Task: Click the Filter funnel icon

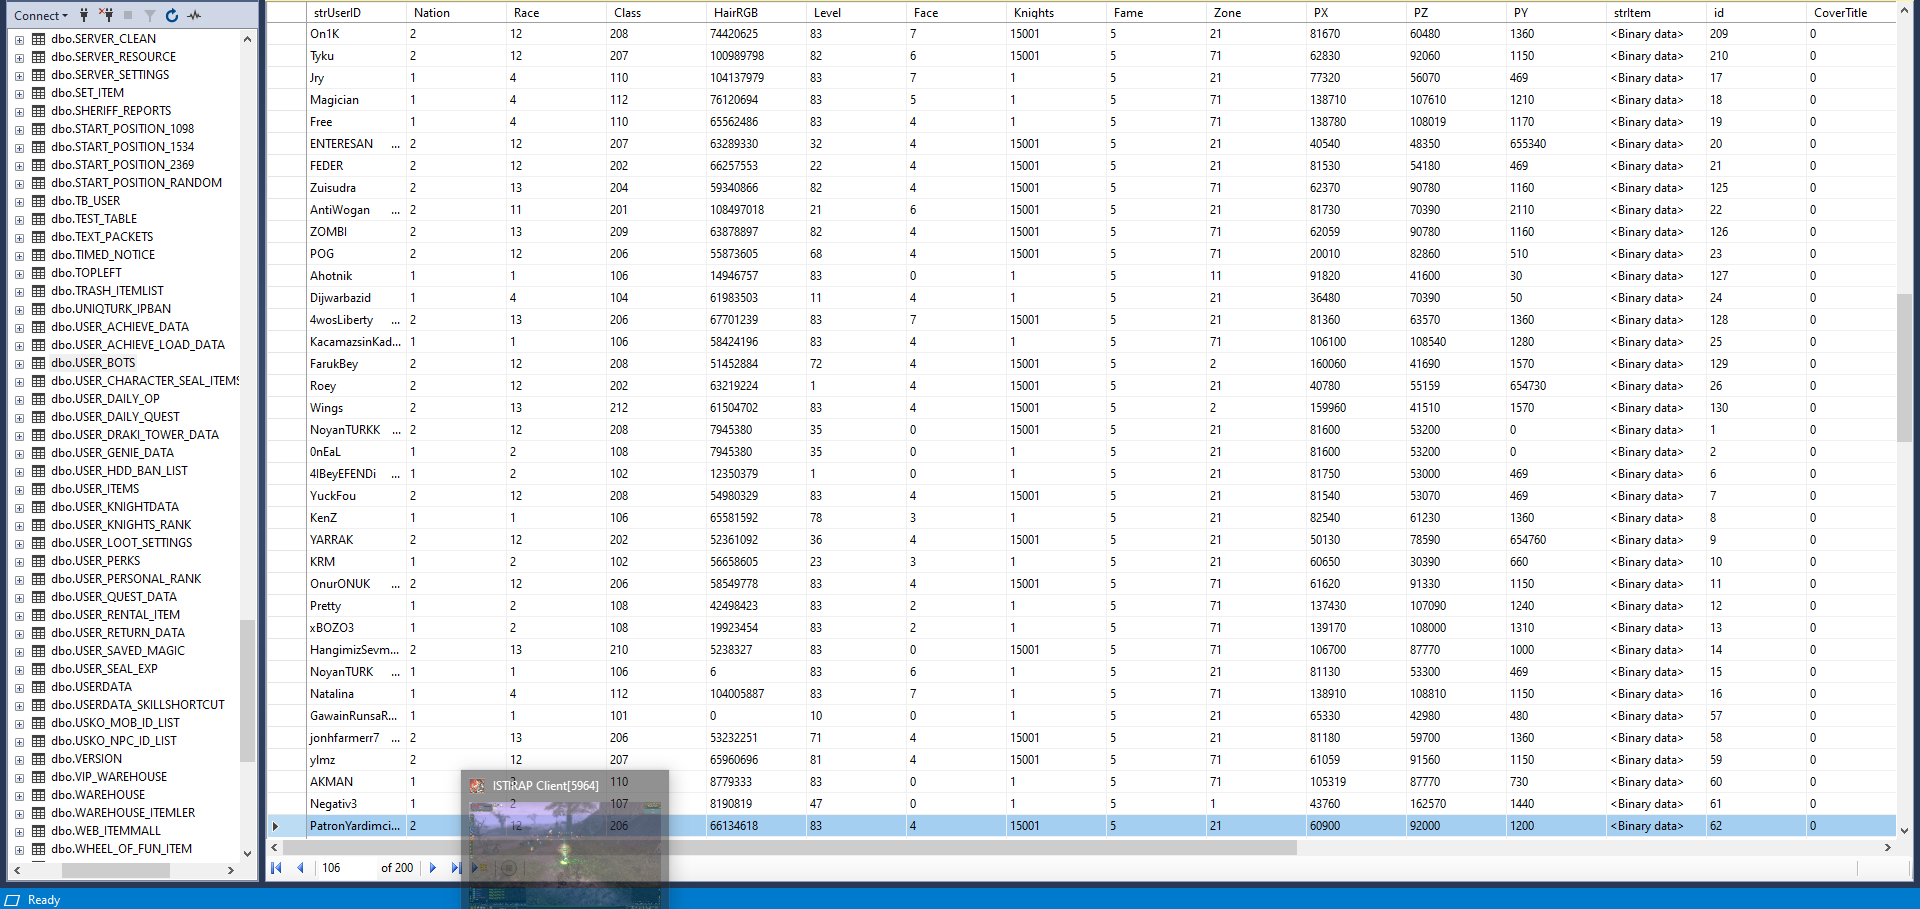Action: tap(150, 15)
